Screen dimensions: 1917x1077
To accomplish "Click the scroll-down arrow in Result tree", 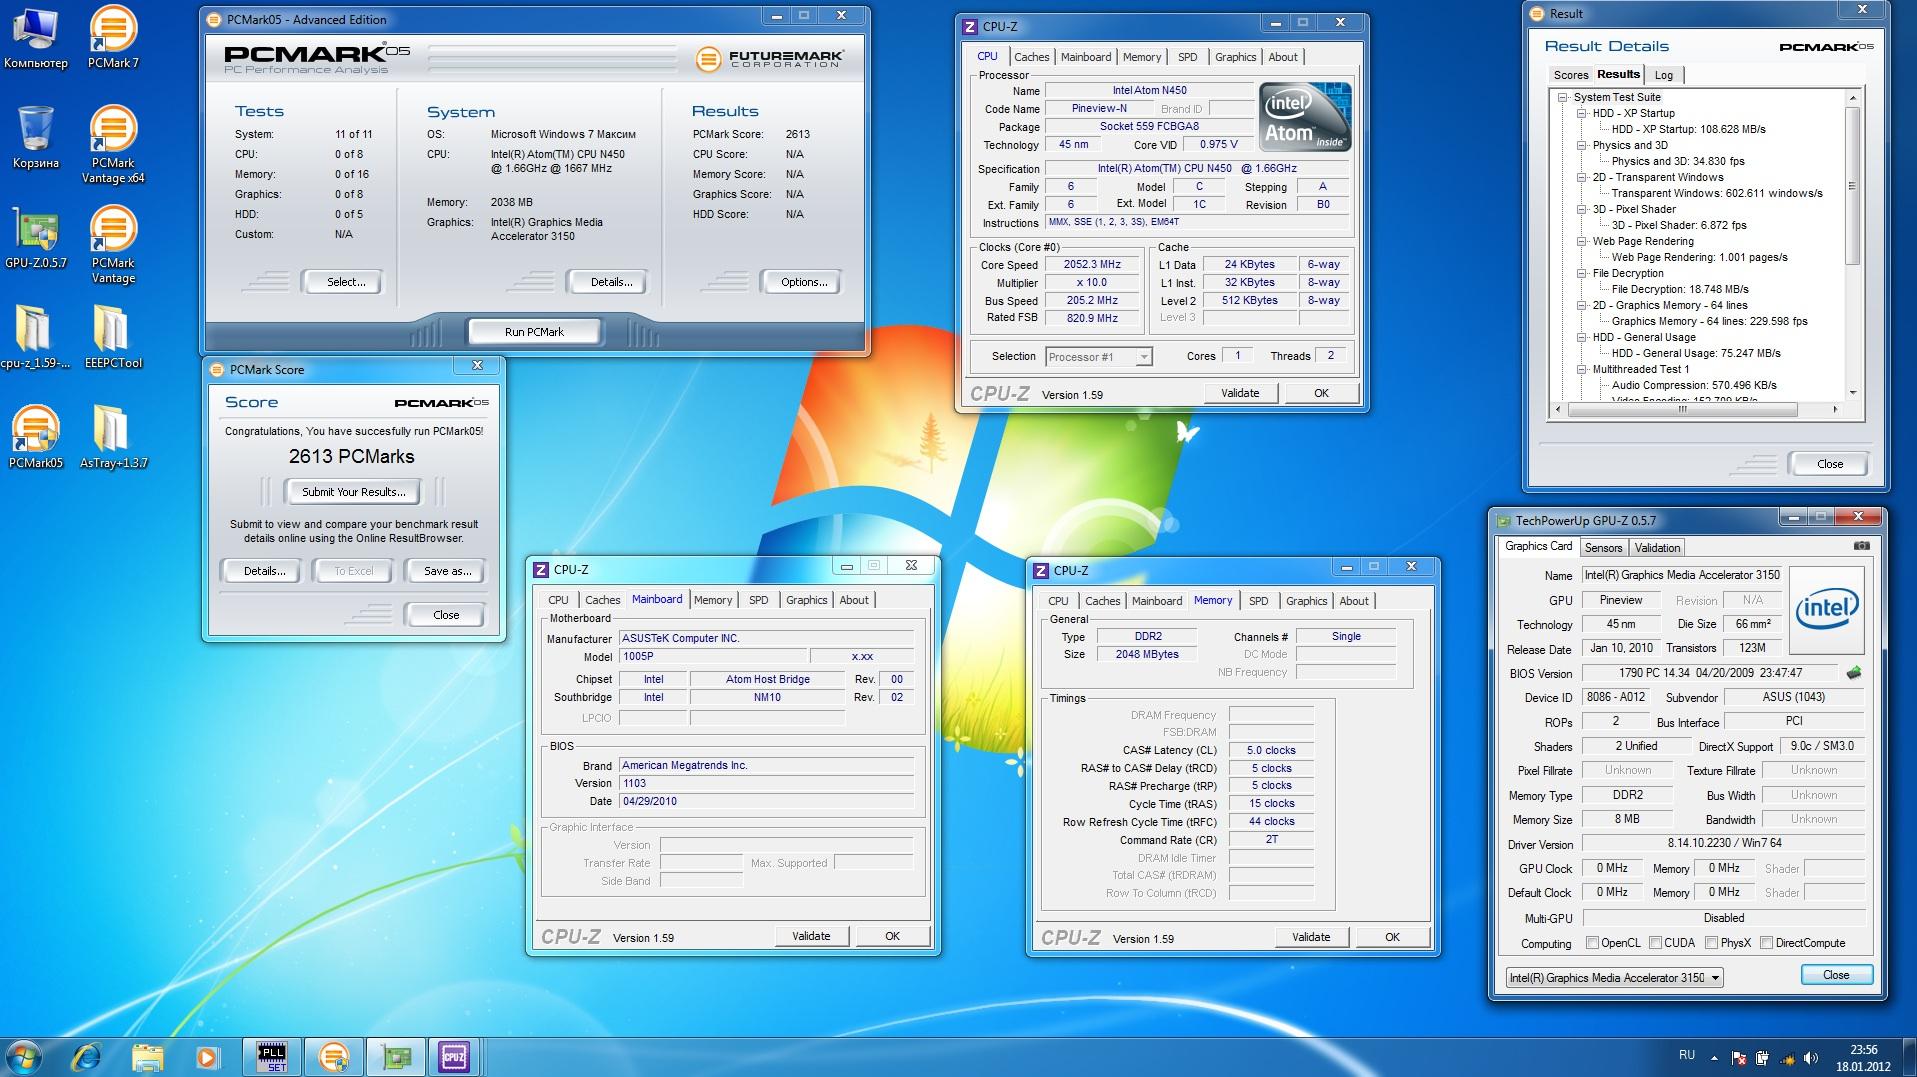I will tap(1852, 393).
